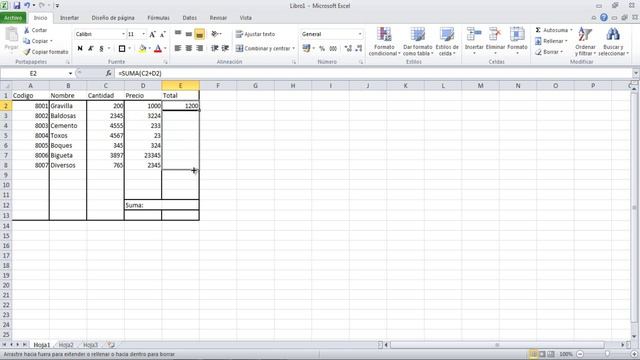Viewport: 640px width, 360px height.
Task: Apply thousands separator style 000
Action: tap(333, 48)
